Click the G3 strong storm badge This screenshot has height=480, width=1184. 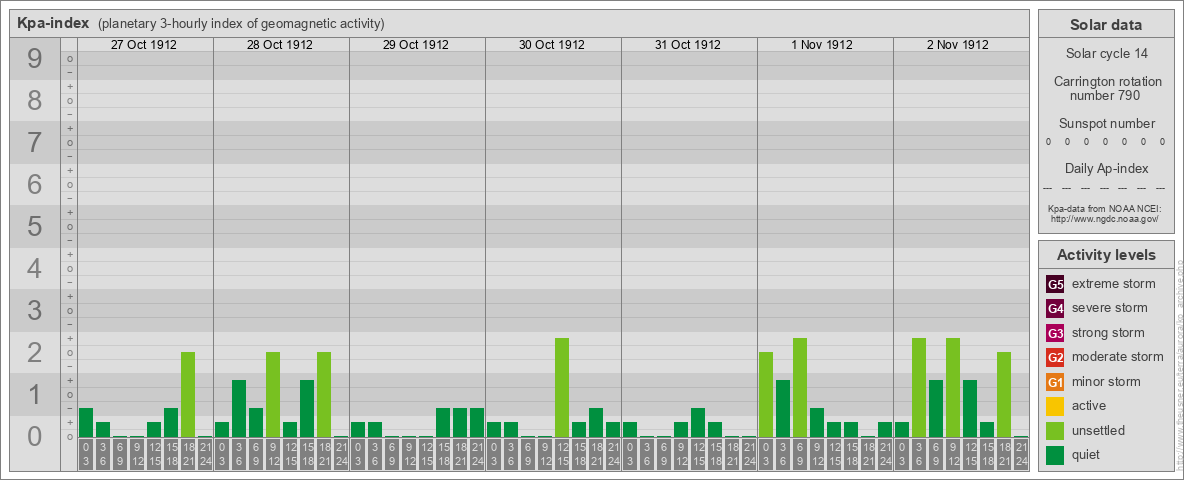(x=1055, y=333)
